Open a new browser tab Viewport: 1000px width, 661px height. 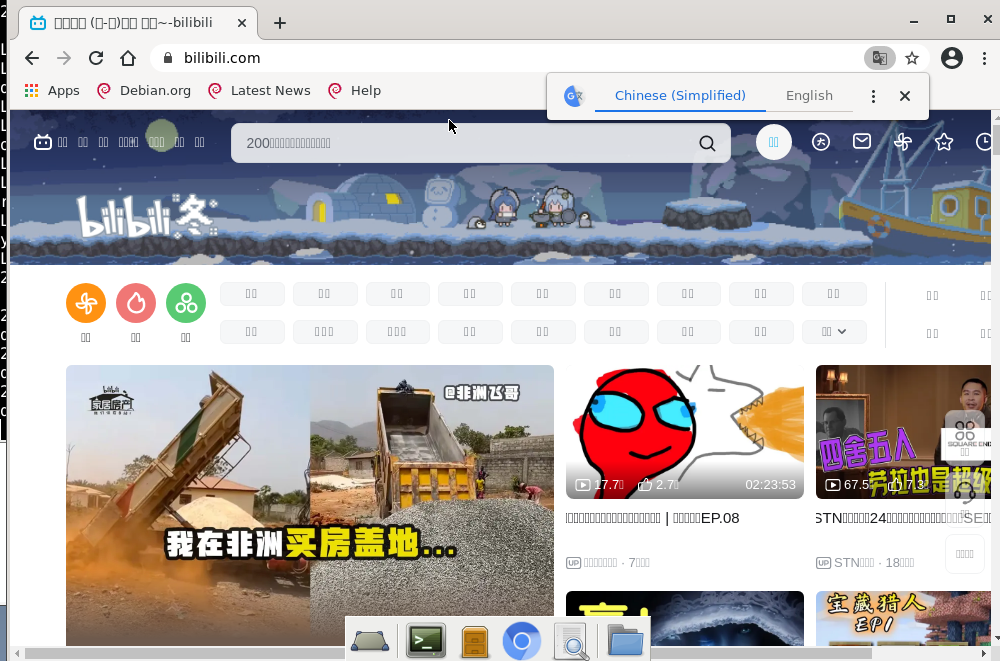point(279,23)
